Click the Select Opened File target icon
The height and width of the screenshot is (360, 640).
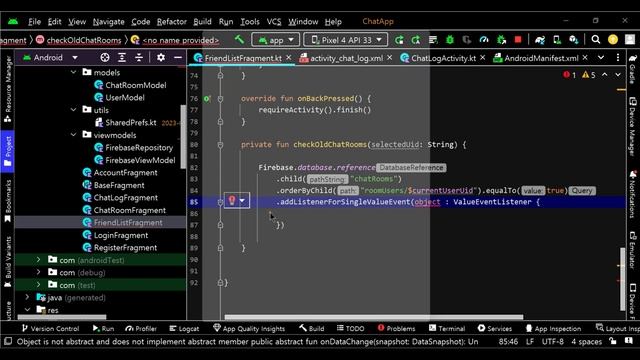click(105, 58)
